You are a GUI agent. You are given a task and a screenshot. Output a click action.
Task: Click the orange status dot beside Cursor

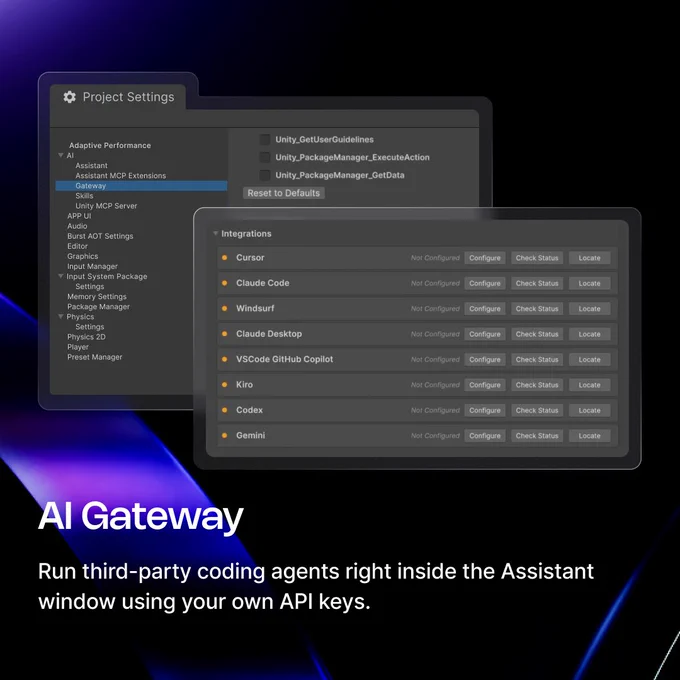click(x=225, y=258)
